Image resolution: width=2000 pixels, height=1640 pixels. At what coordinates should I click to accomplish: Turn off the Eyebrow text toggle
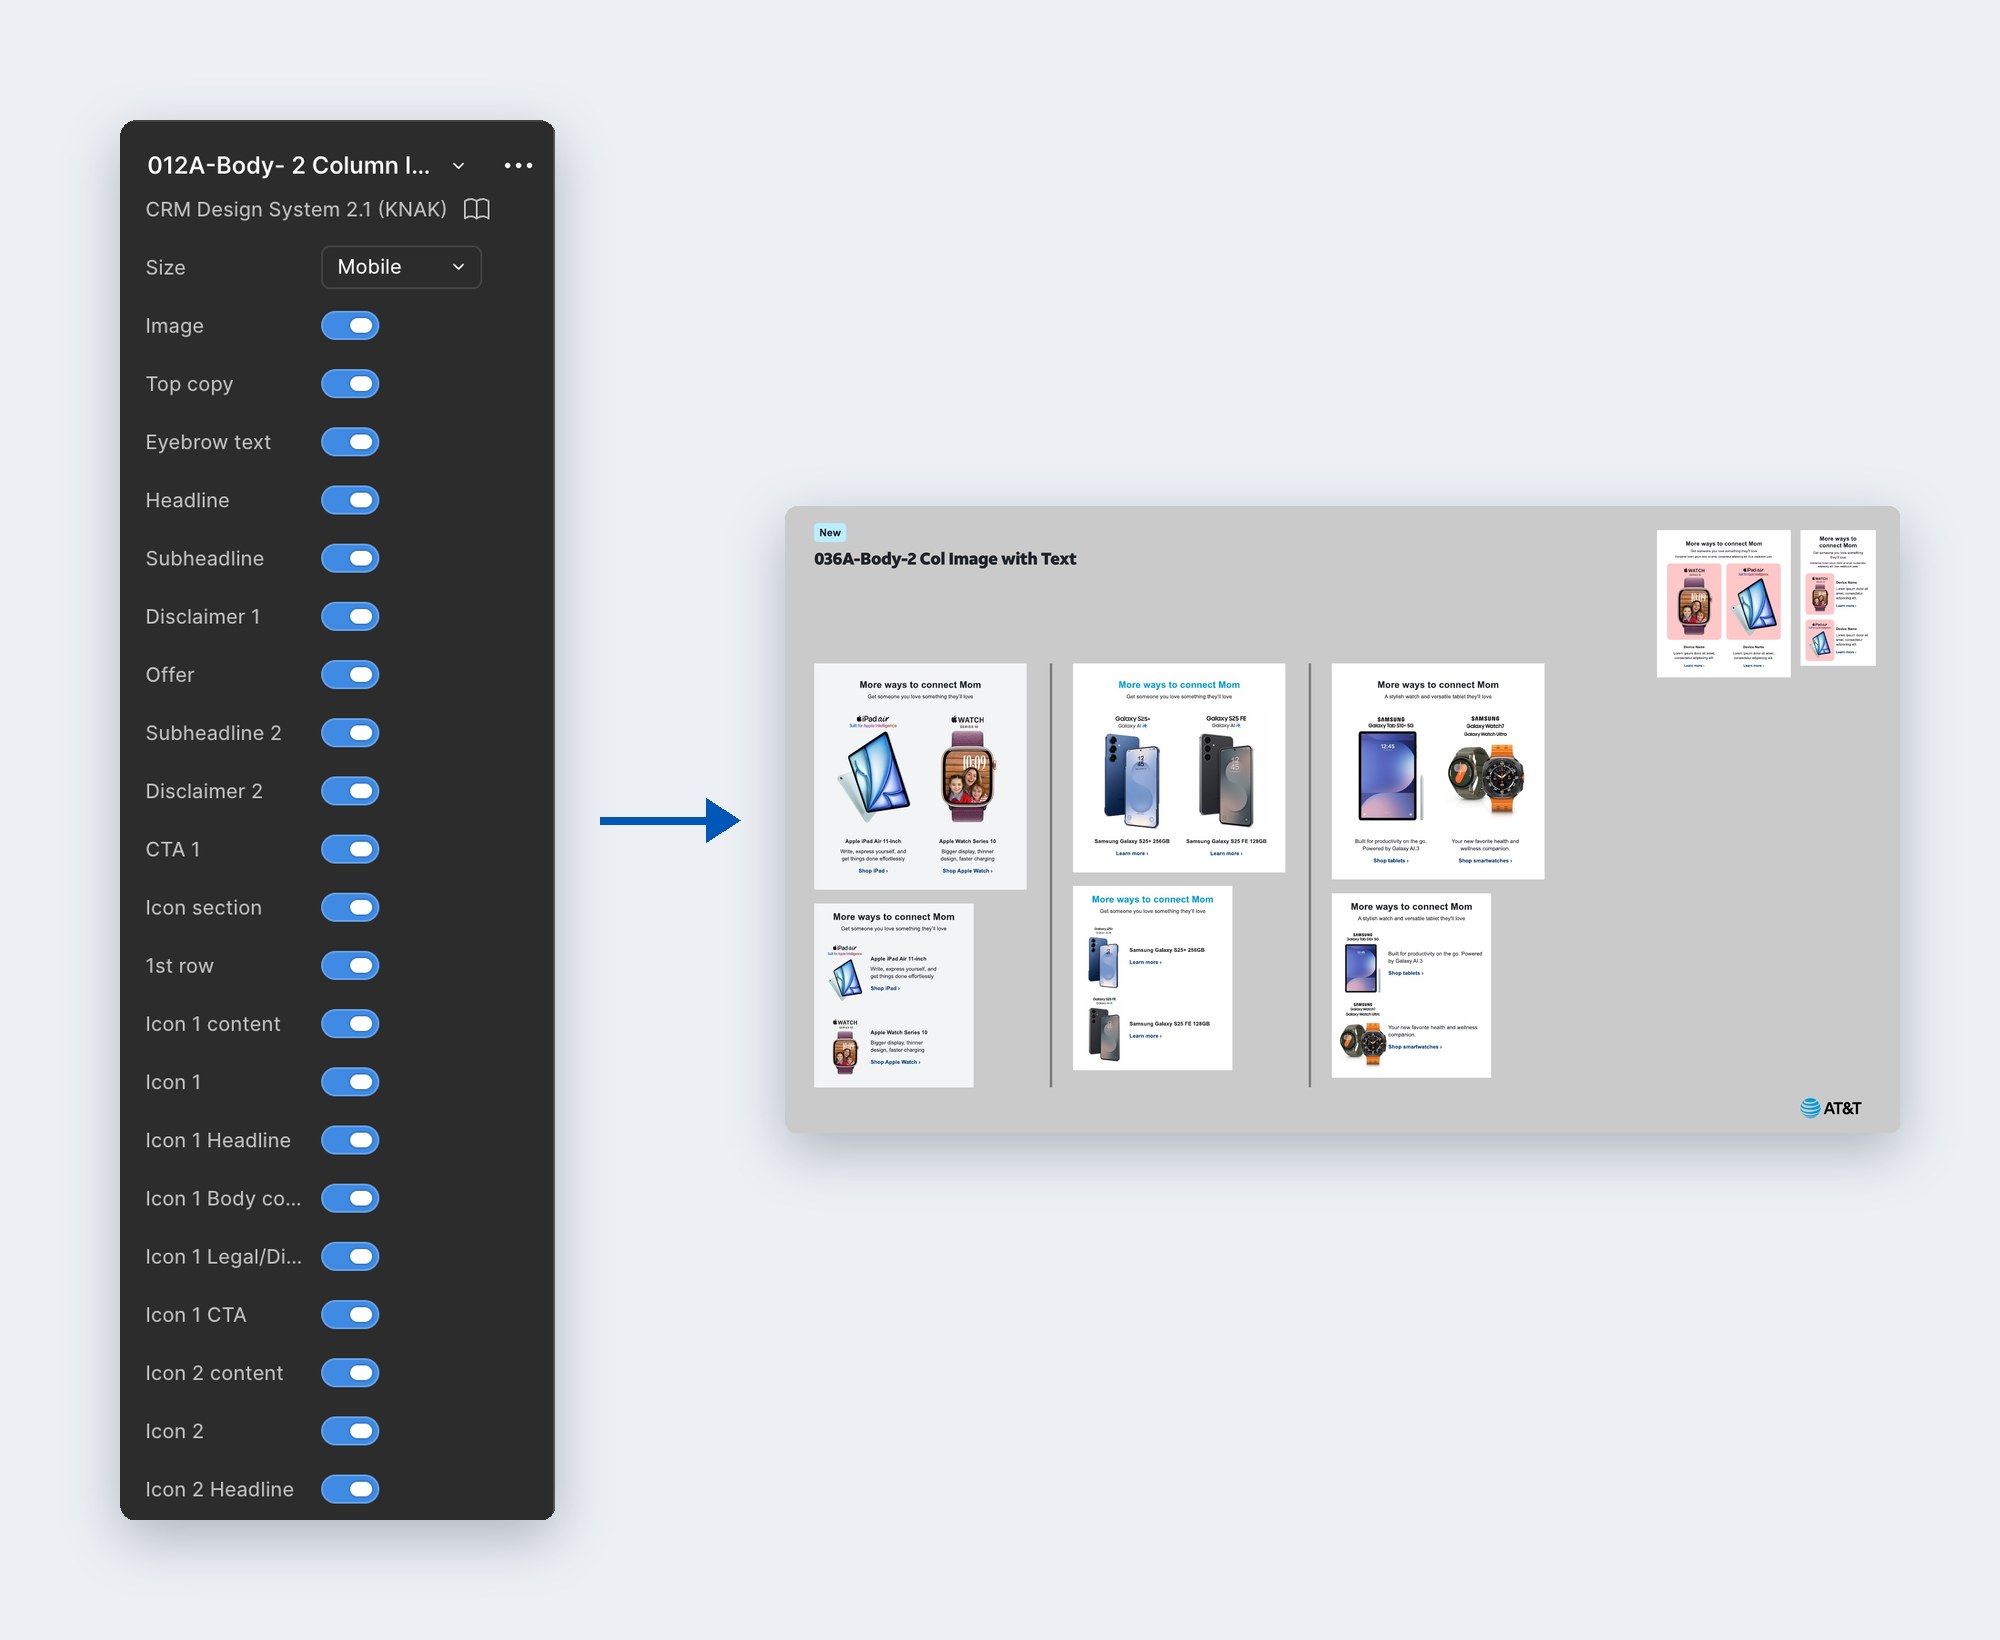click(350, 442)
